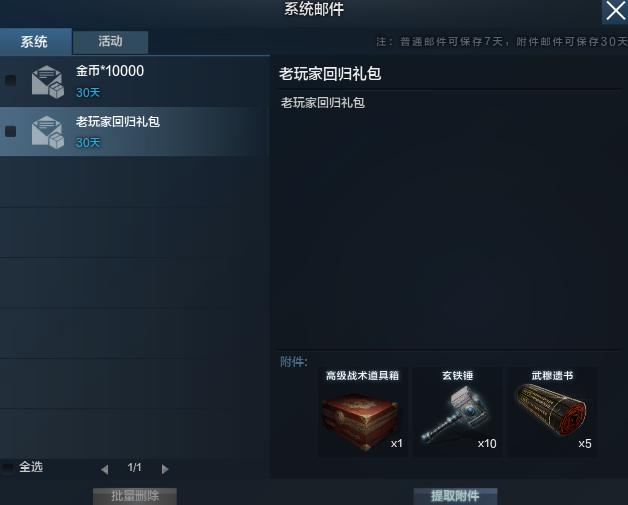Click the 1/1 page indicator
628x505 pixels.
pyautogui.click(x=134, y=467)
